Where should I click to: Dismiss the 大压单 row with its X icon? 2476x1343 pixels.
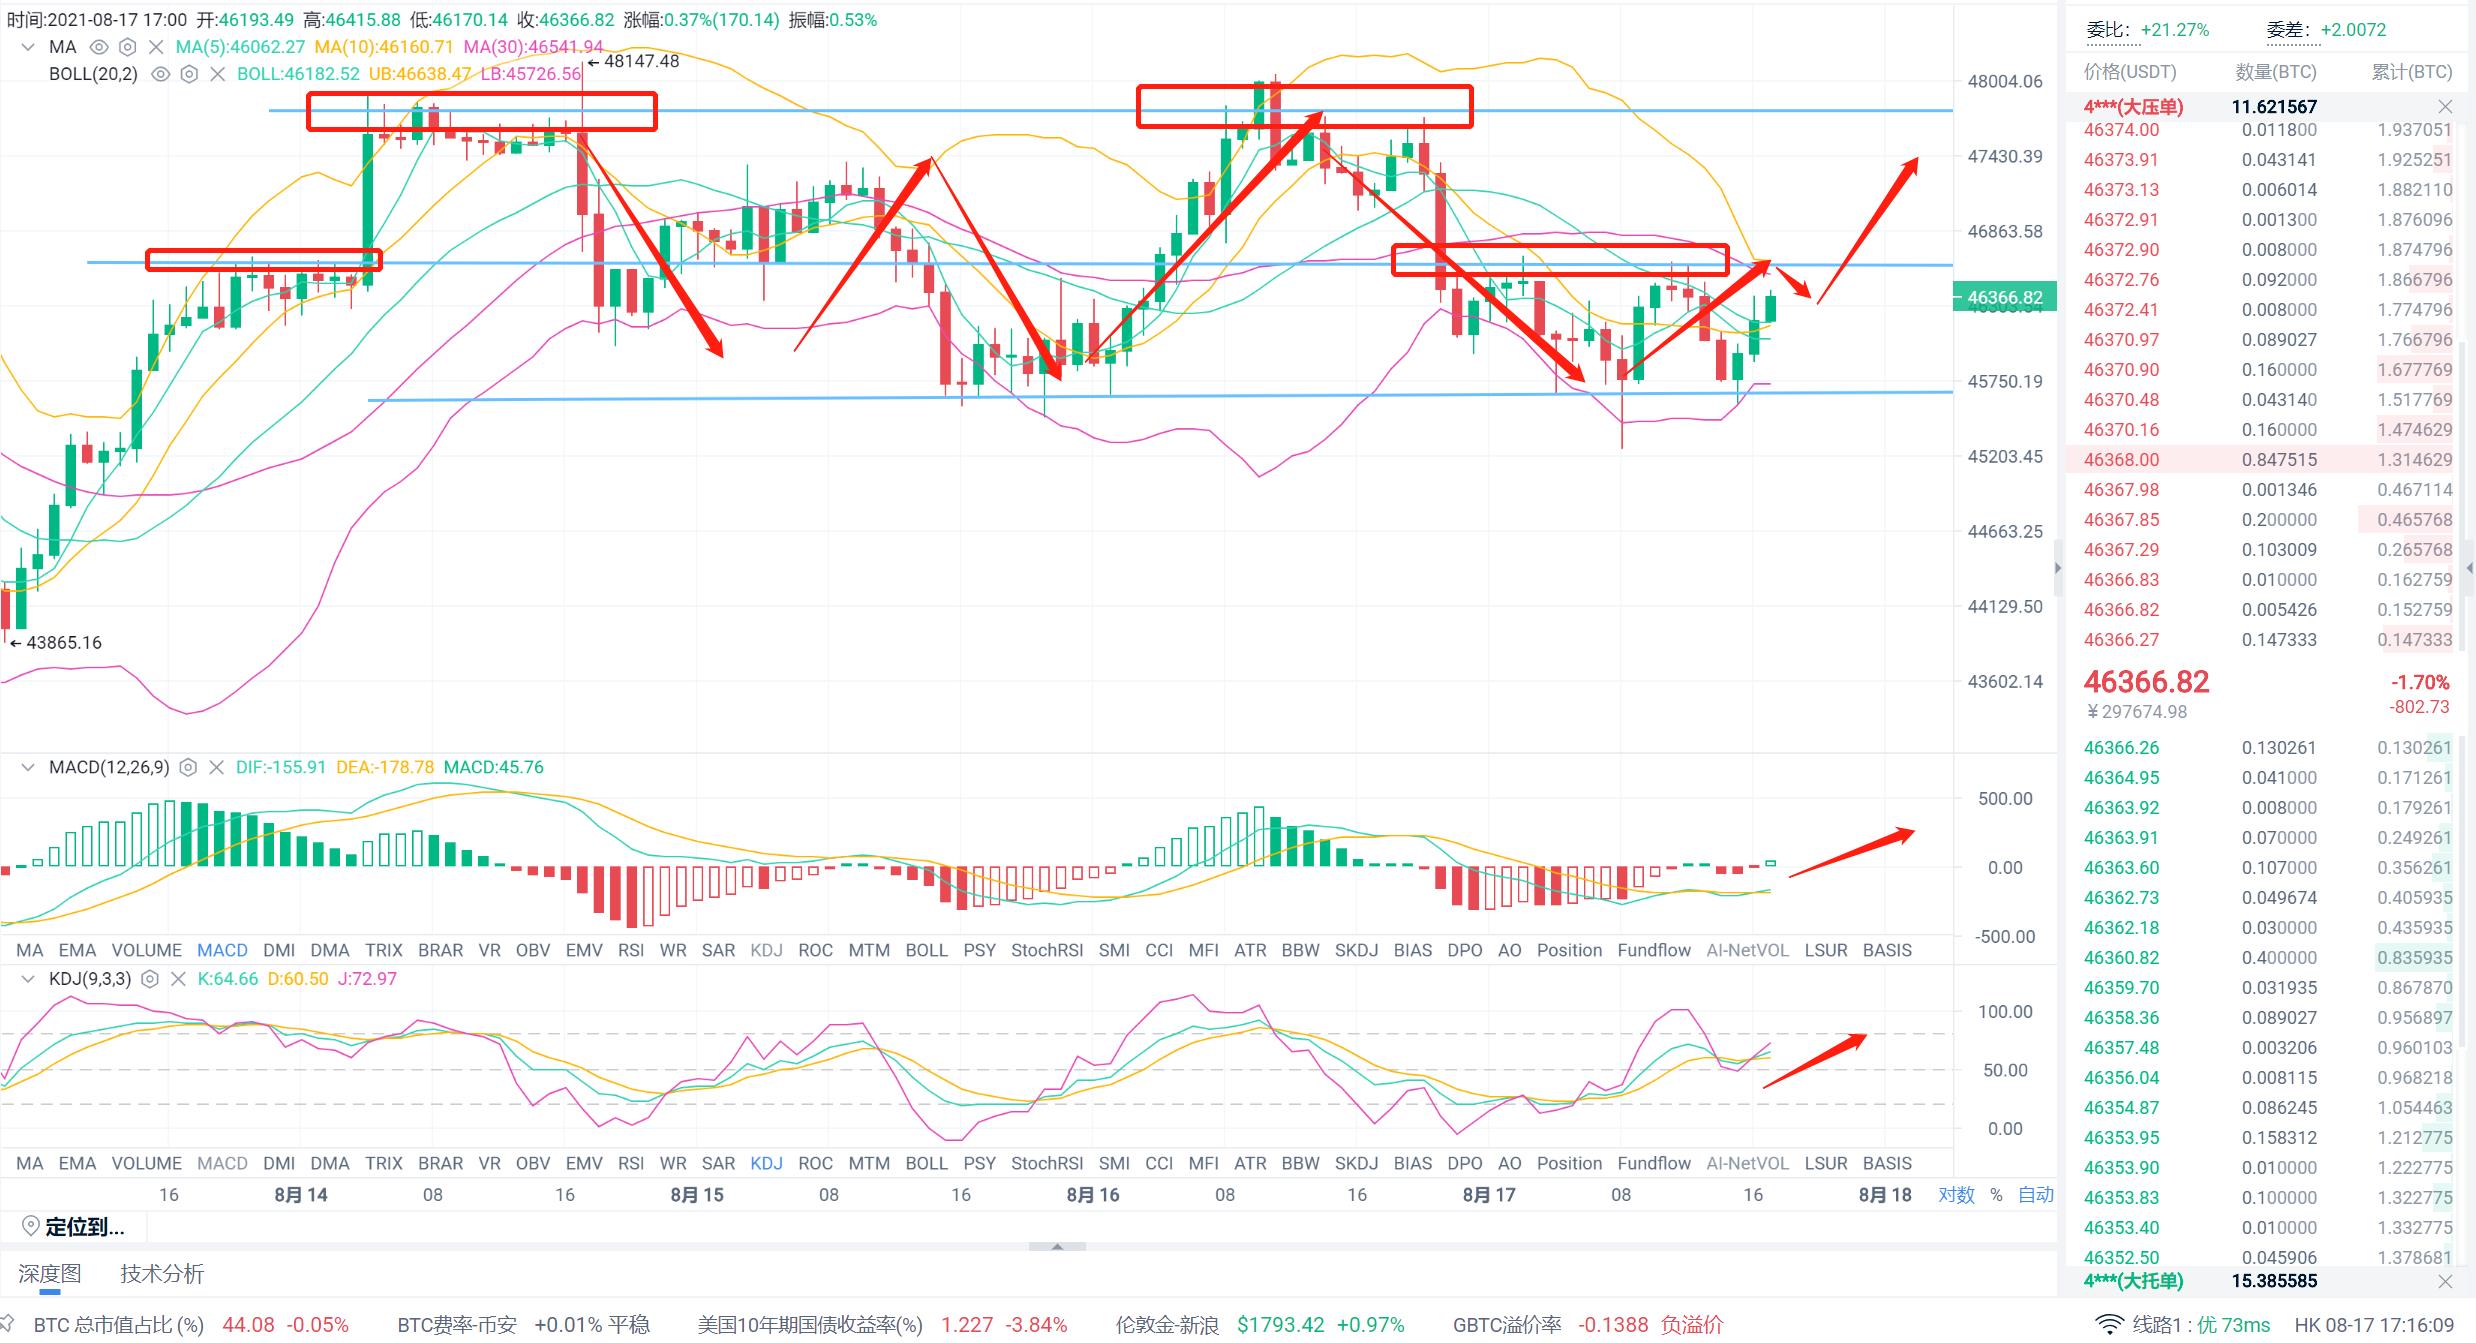click(2444, 107)
